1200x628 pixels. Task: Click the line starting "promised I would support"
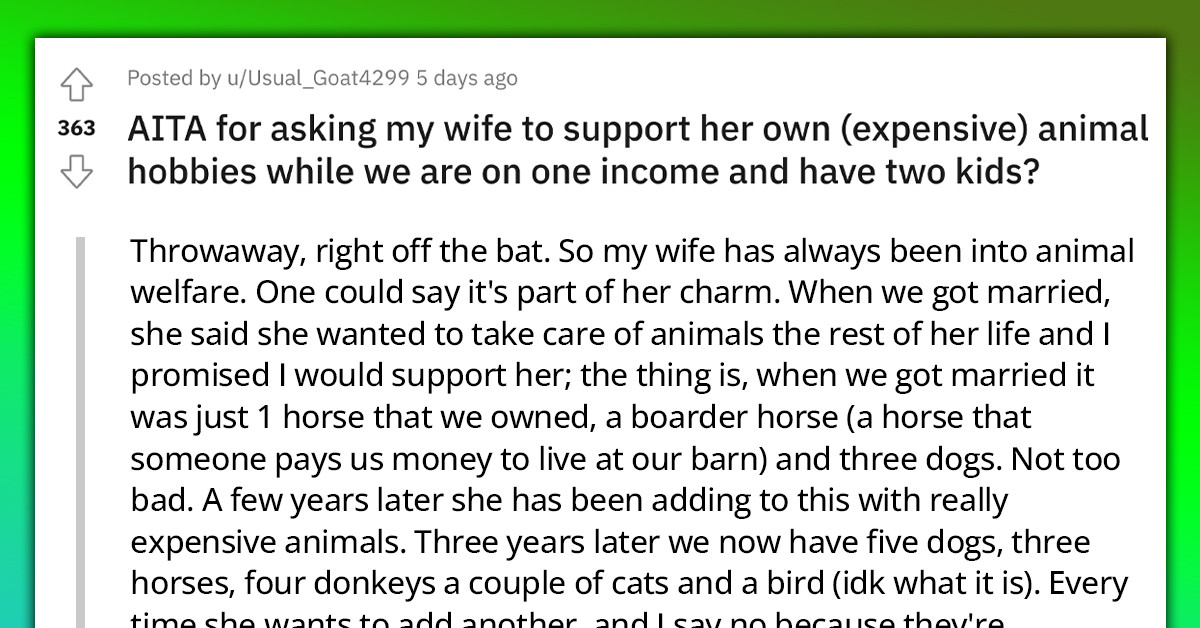coord(612,374)
